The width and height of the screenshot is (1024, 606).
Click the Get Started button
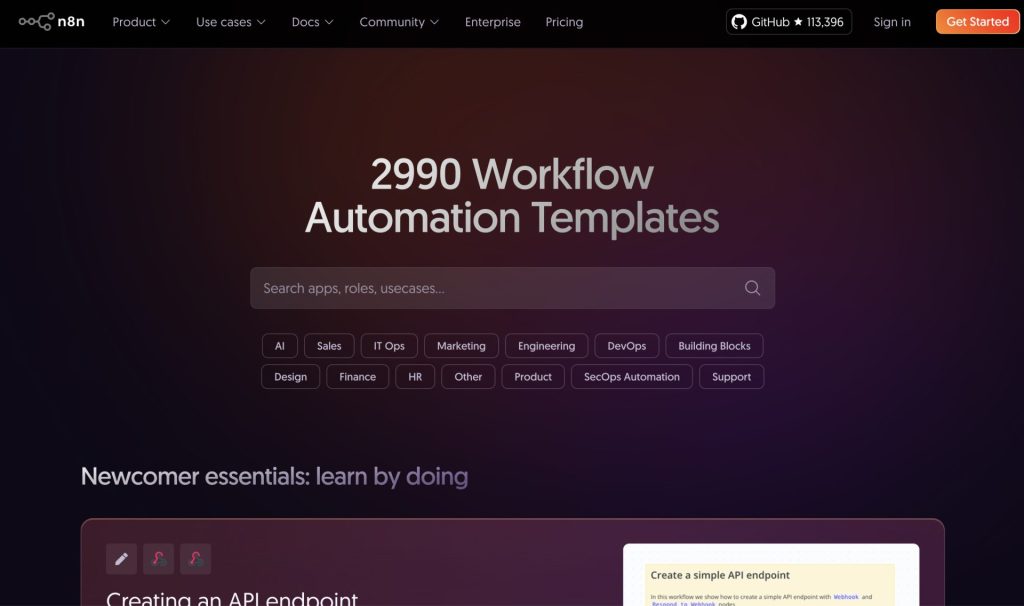point(978,22)
